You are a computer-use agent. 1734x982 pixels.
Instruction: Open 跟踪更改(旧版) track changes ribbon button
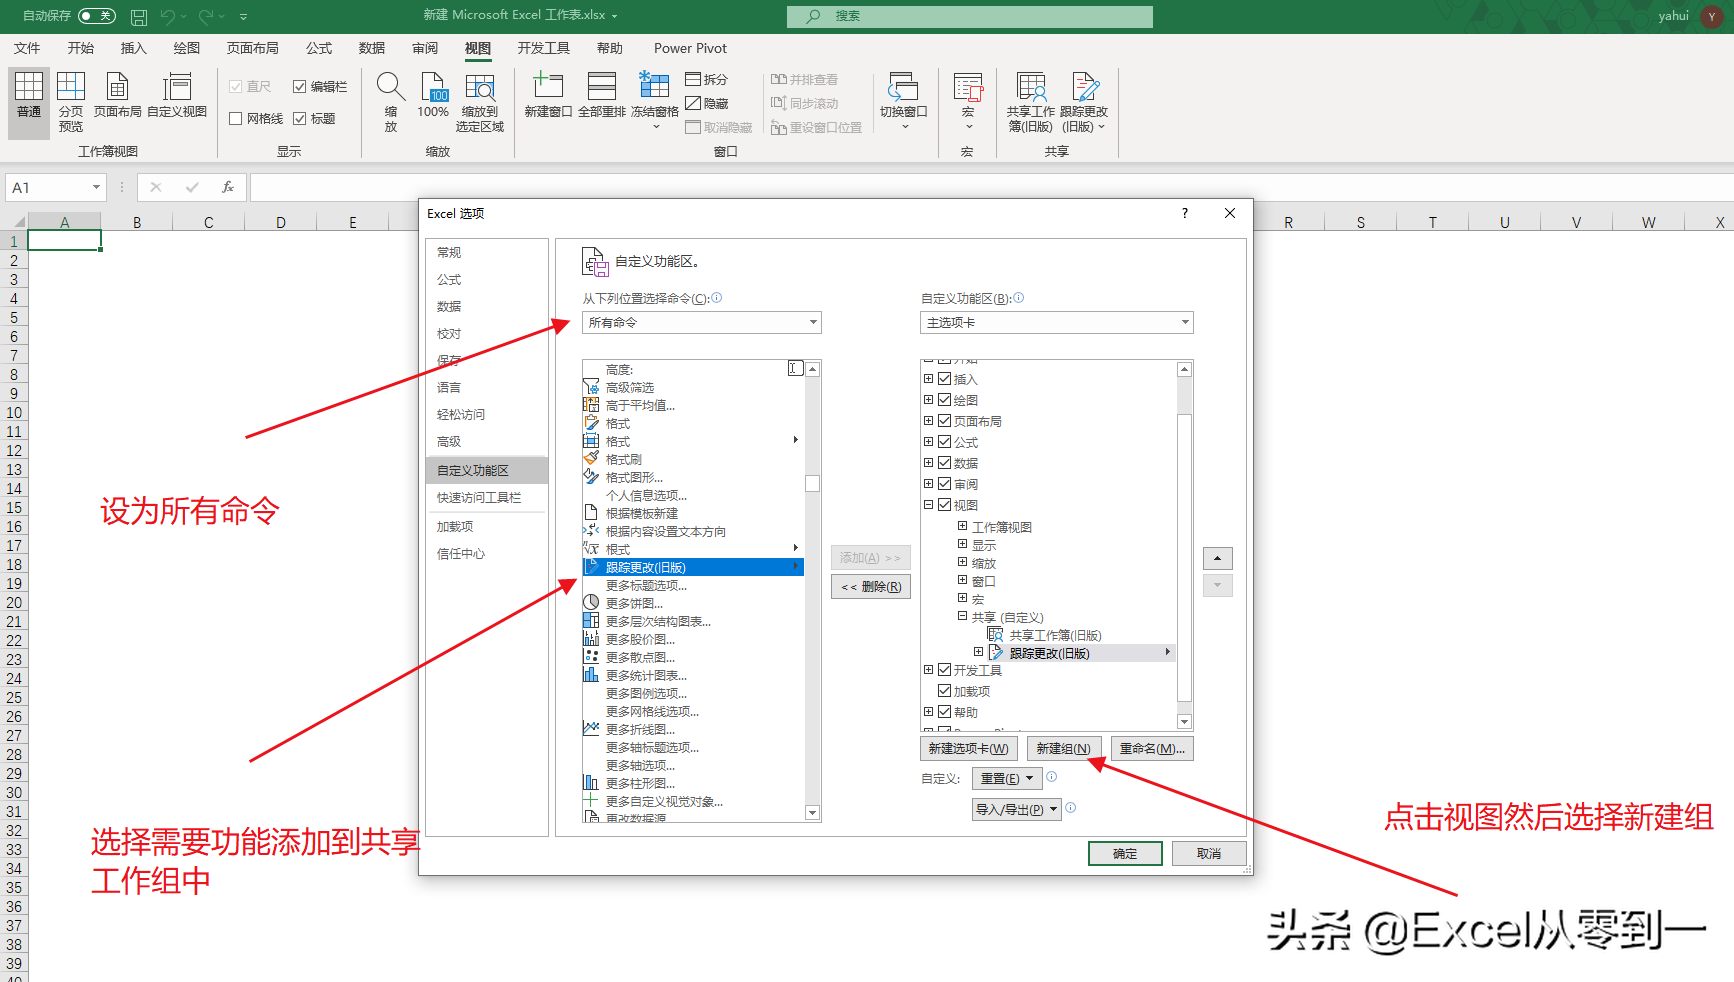pyautogui.click(x=1084, y=102)
